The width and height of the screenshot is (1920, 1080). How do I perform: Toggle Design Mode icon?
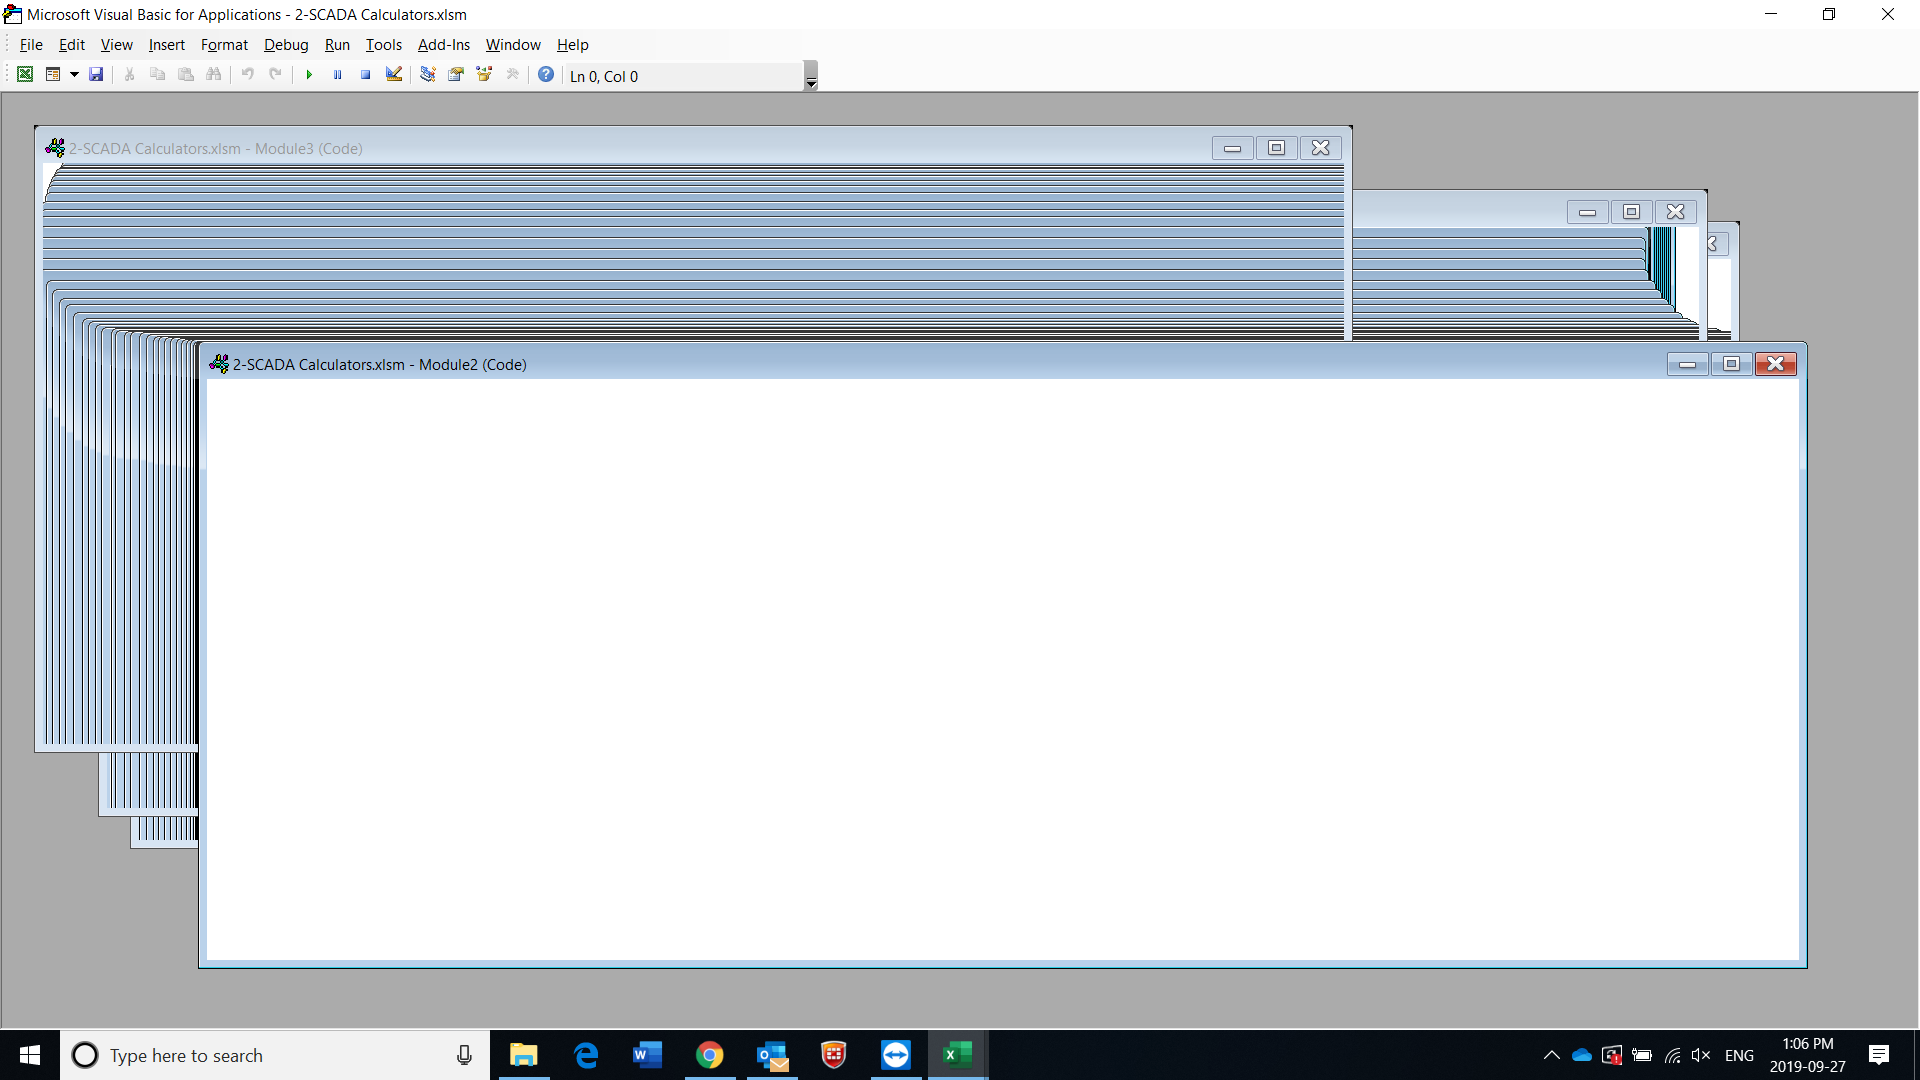(394, 75)
